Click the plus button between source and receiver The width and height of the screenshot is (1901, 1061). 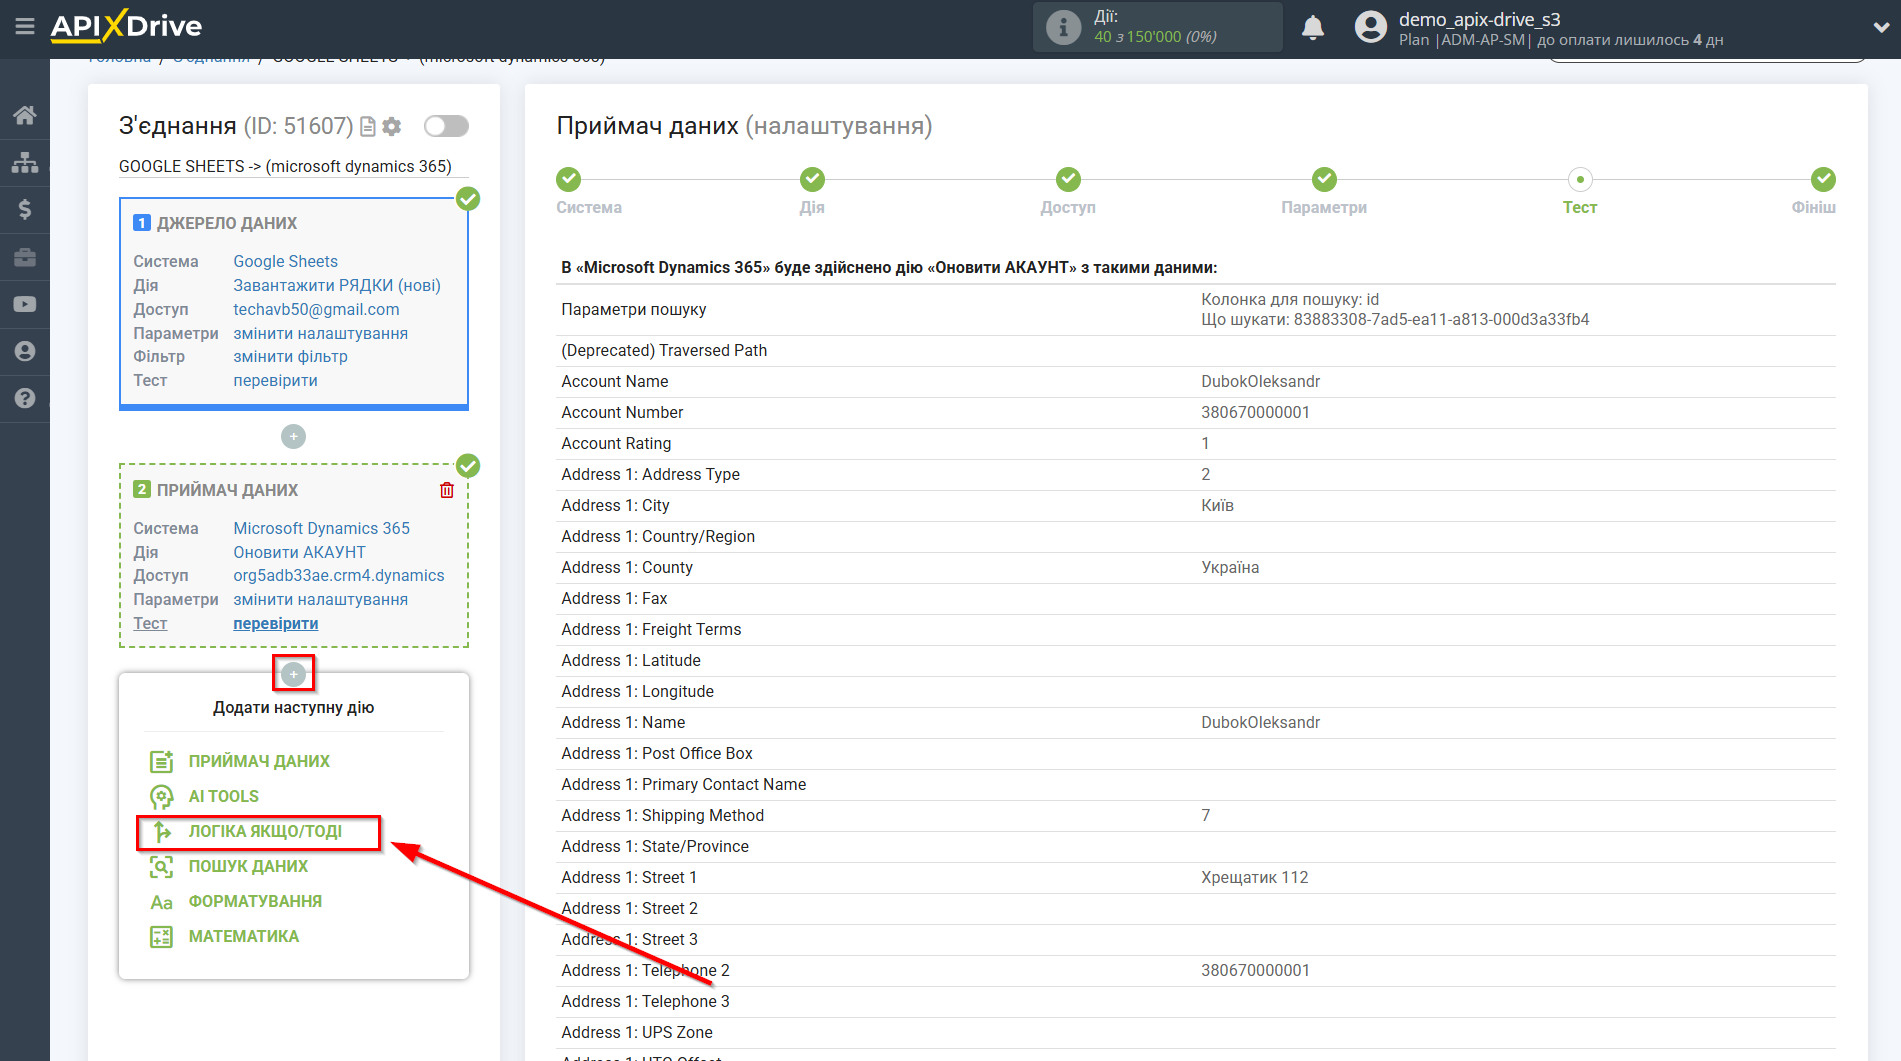293,437
